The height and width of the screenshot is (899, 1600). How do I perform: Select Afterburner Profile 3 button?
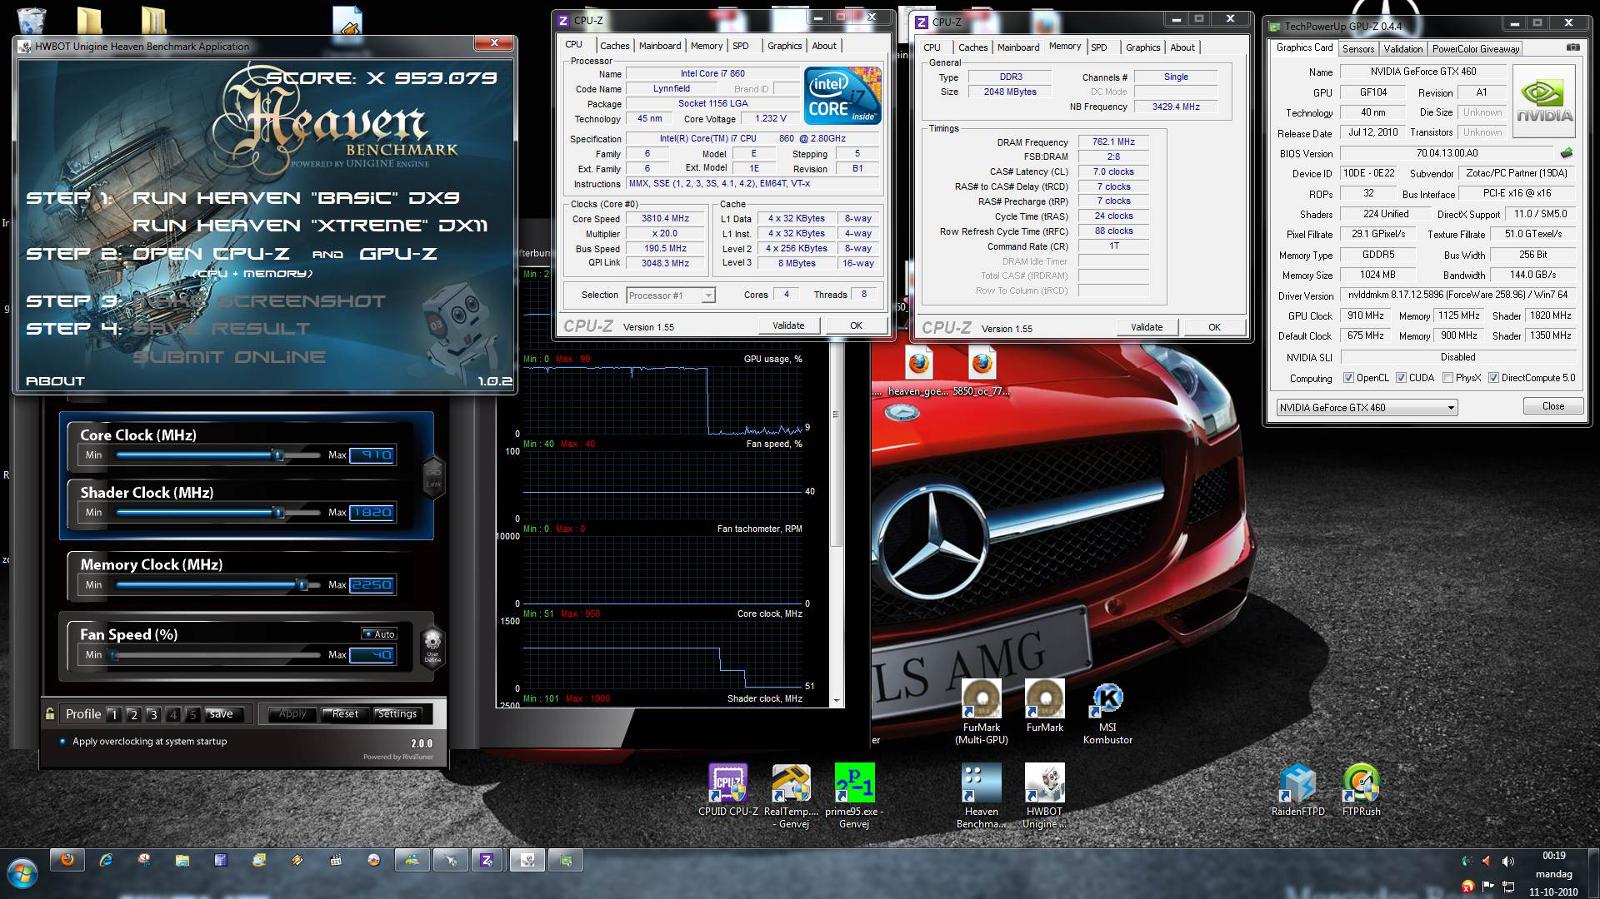click(153, 714)
